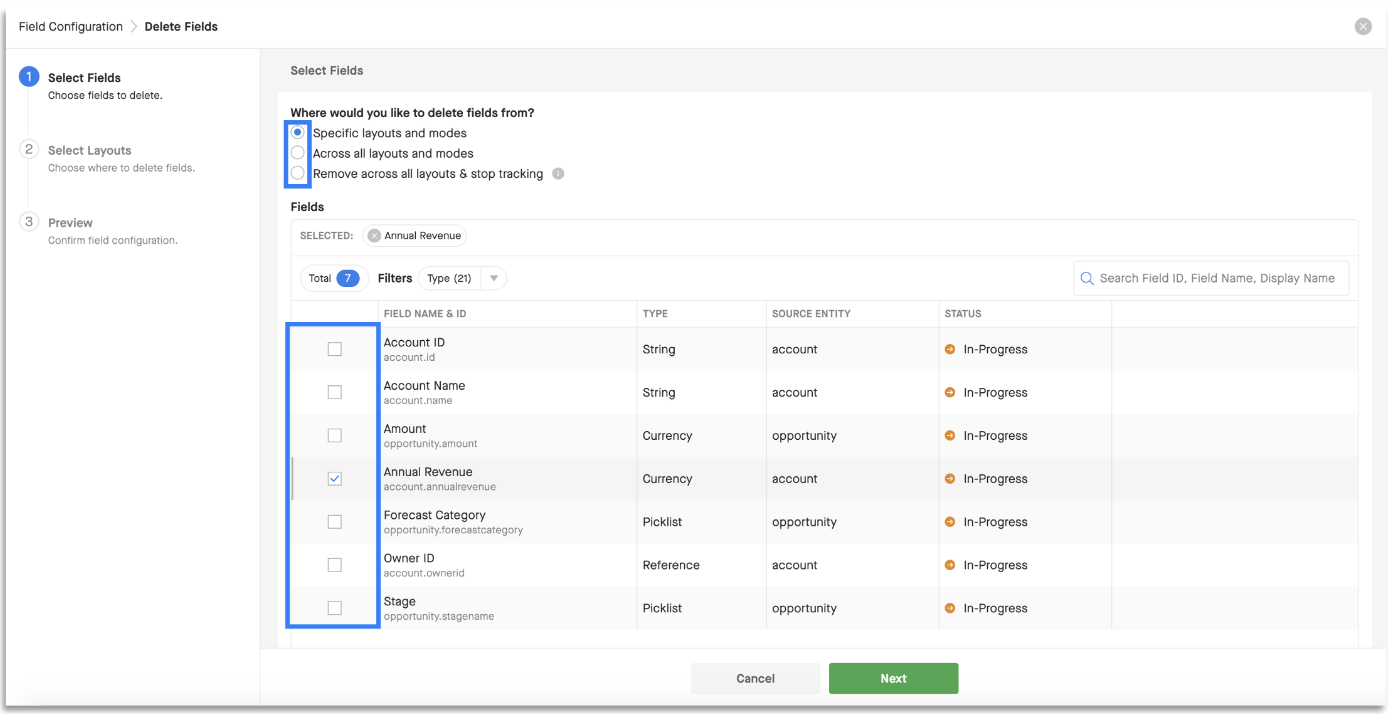This screenshot has width=1394, height=714.
Task: Tick the Amount field checkbox
Action: click(x=335, y=436)
